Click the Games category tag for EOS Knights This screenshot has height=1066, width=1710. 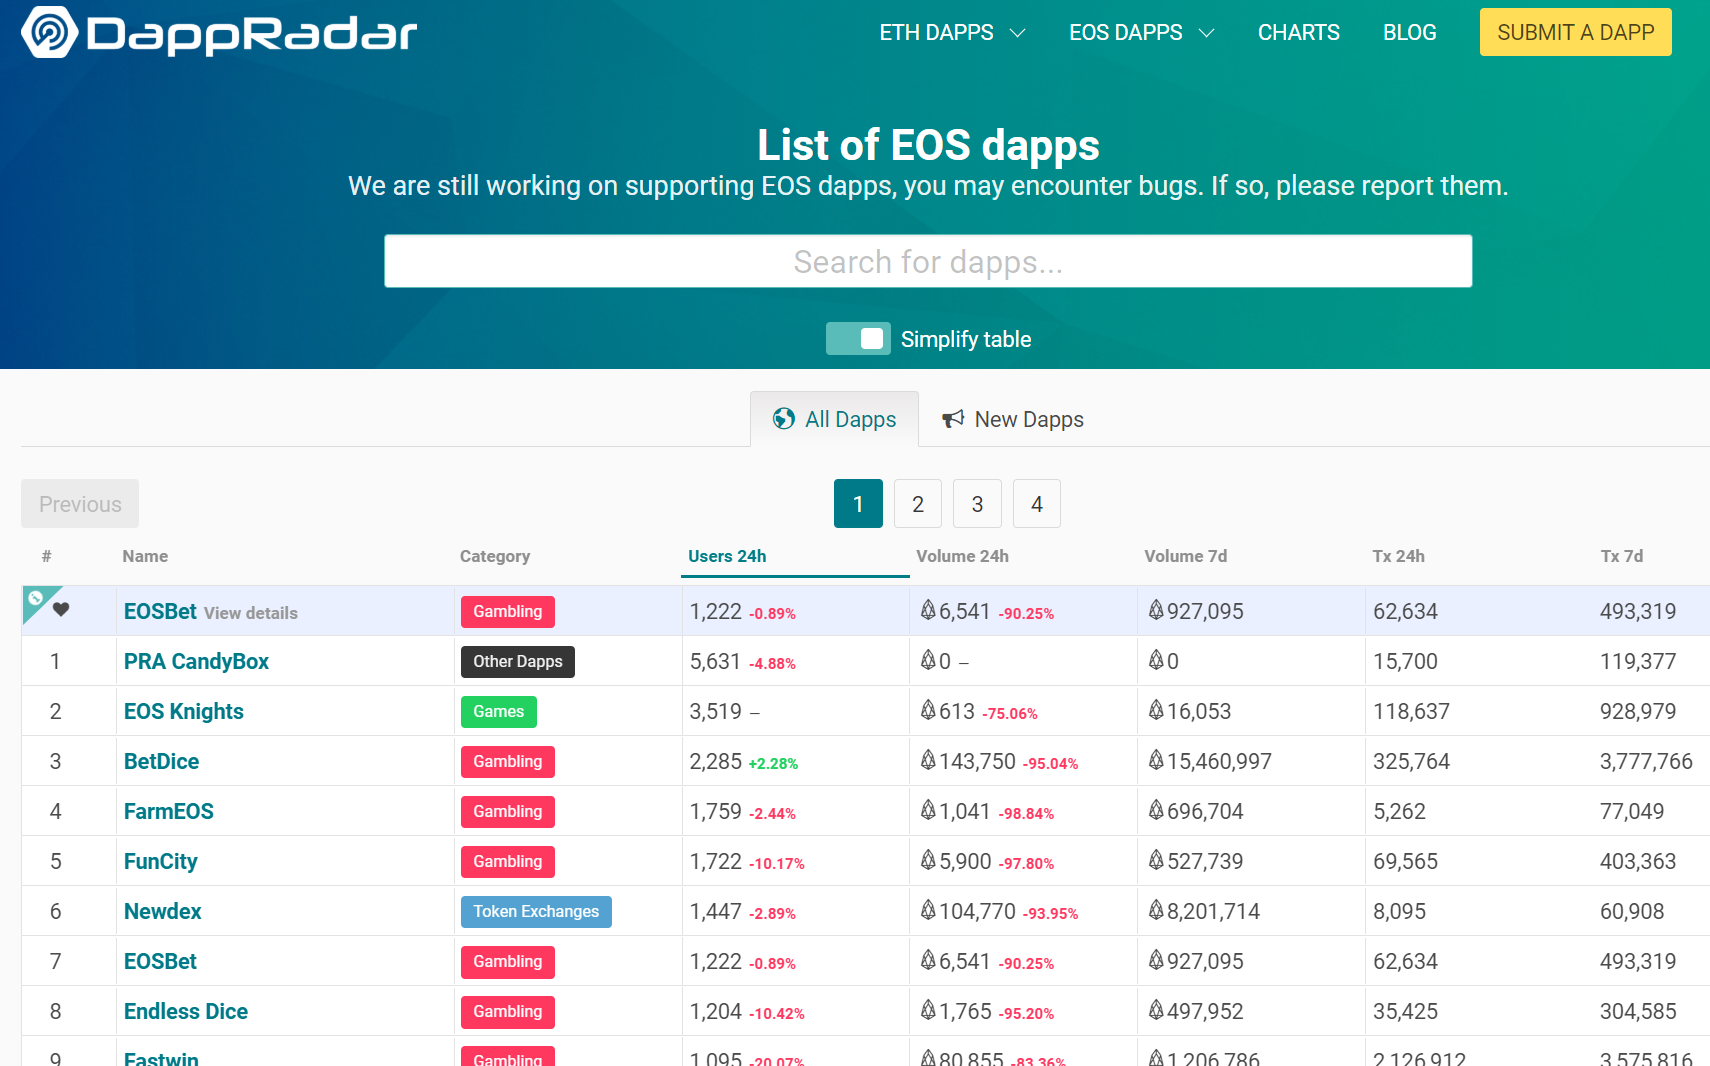click(x=499, y=712)
